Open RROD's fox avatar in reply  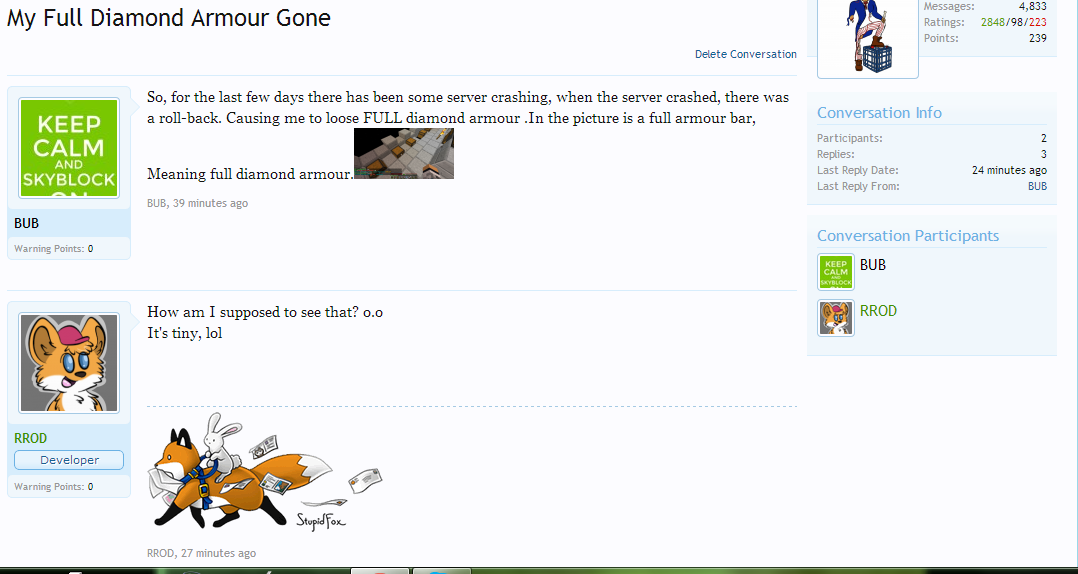click(x=69, y=363)
